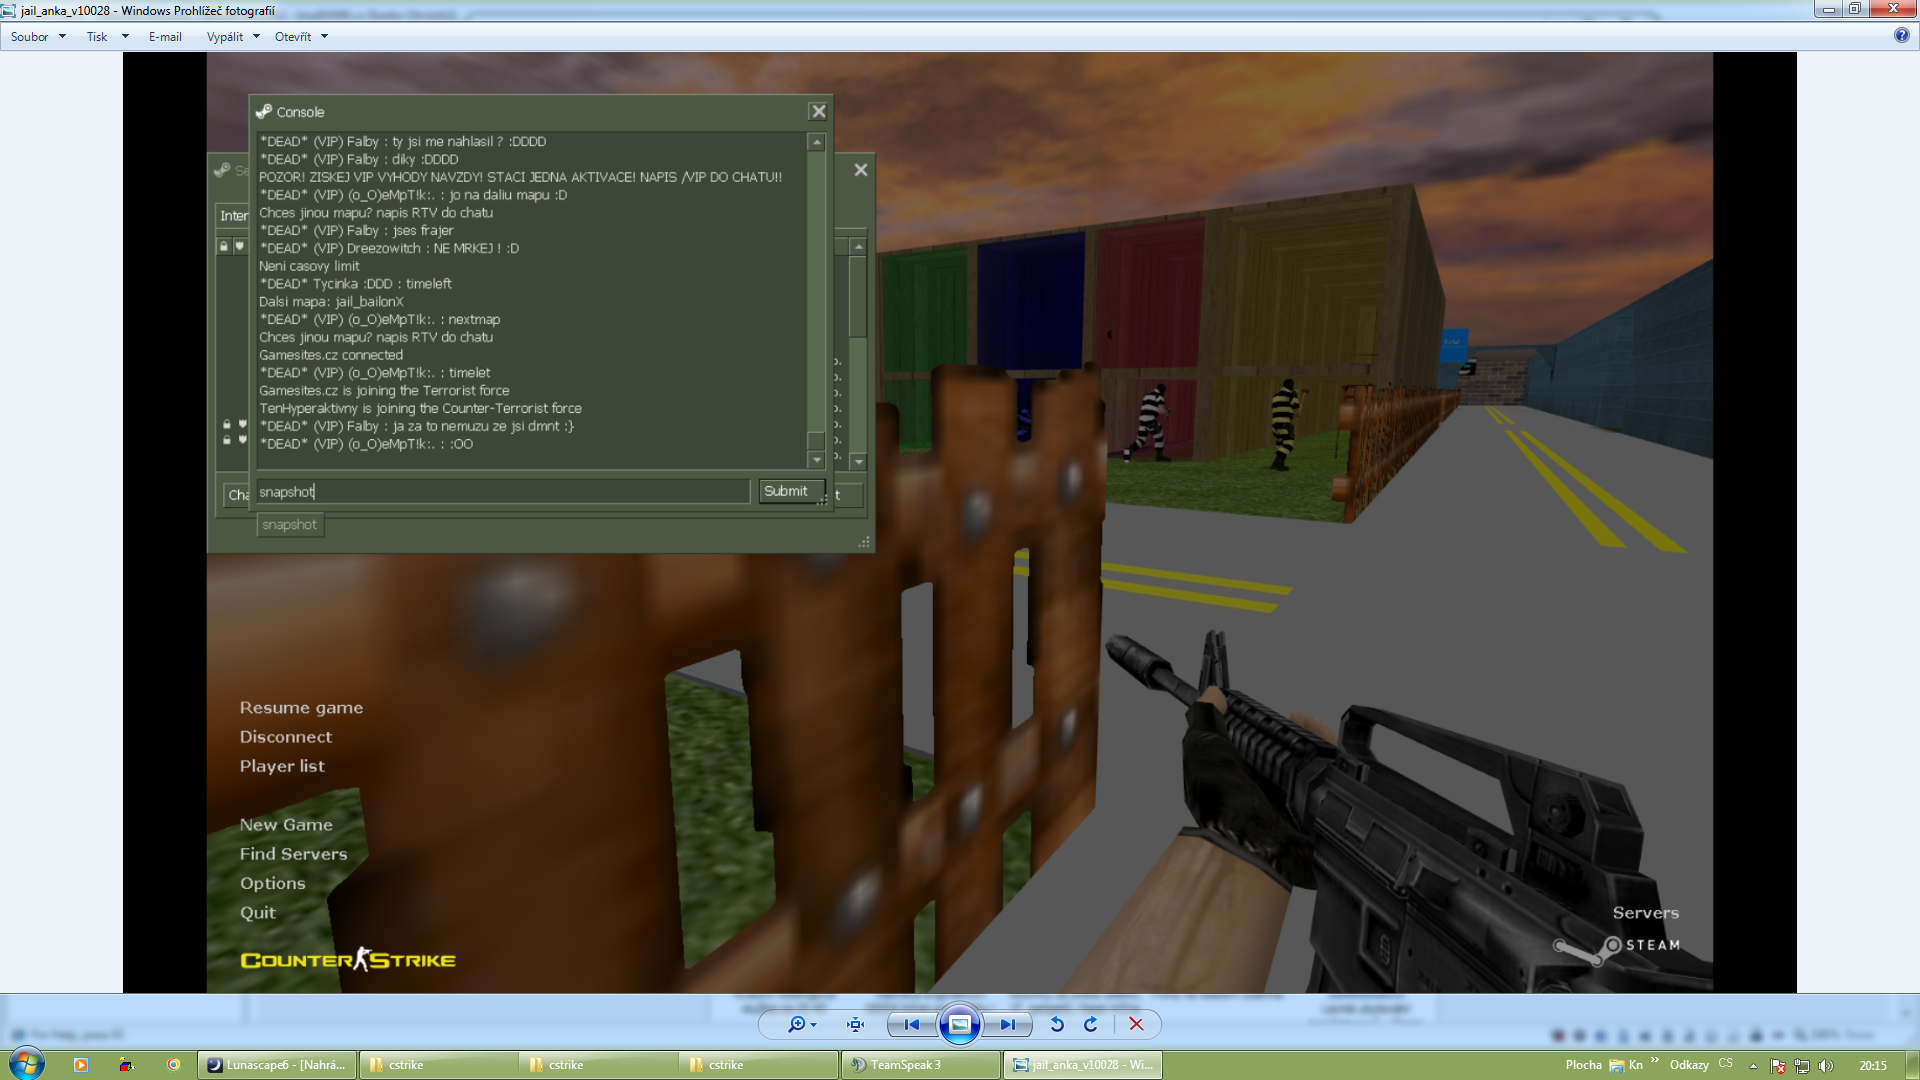Click Find Servers in the game menu

293,854
